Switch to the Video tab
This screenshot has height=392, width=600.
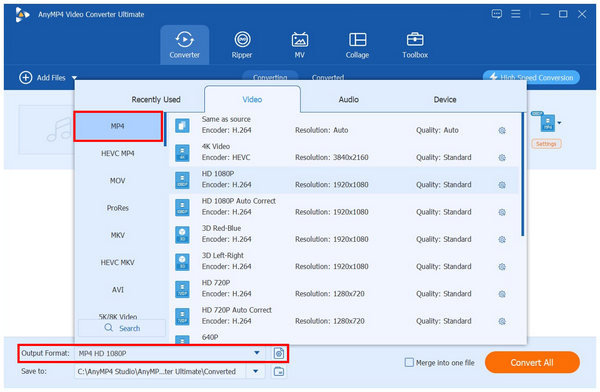coord(252,100)
